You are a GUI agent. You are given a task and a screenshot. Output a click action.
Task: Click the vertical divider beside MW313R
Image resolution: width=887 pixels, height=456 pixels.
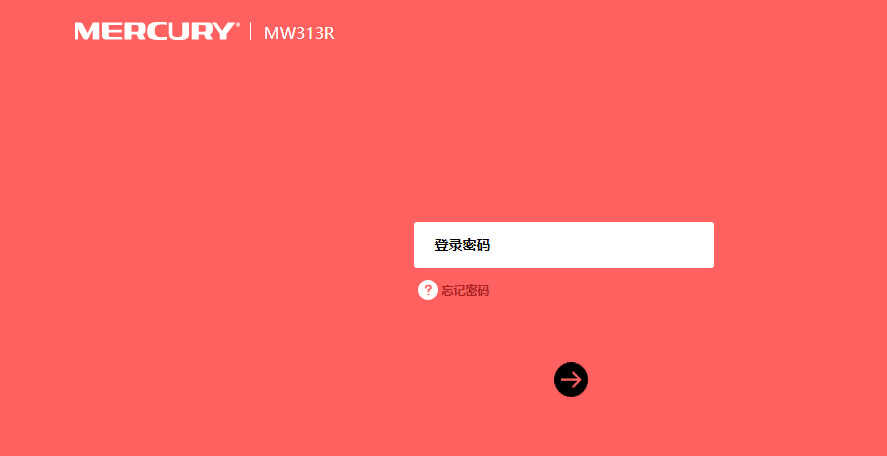251,32
